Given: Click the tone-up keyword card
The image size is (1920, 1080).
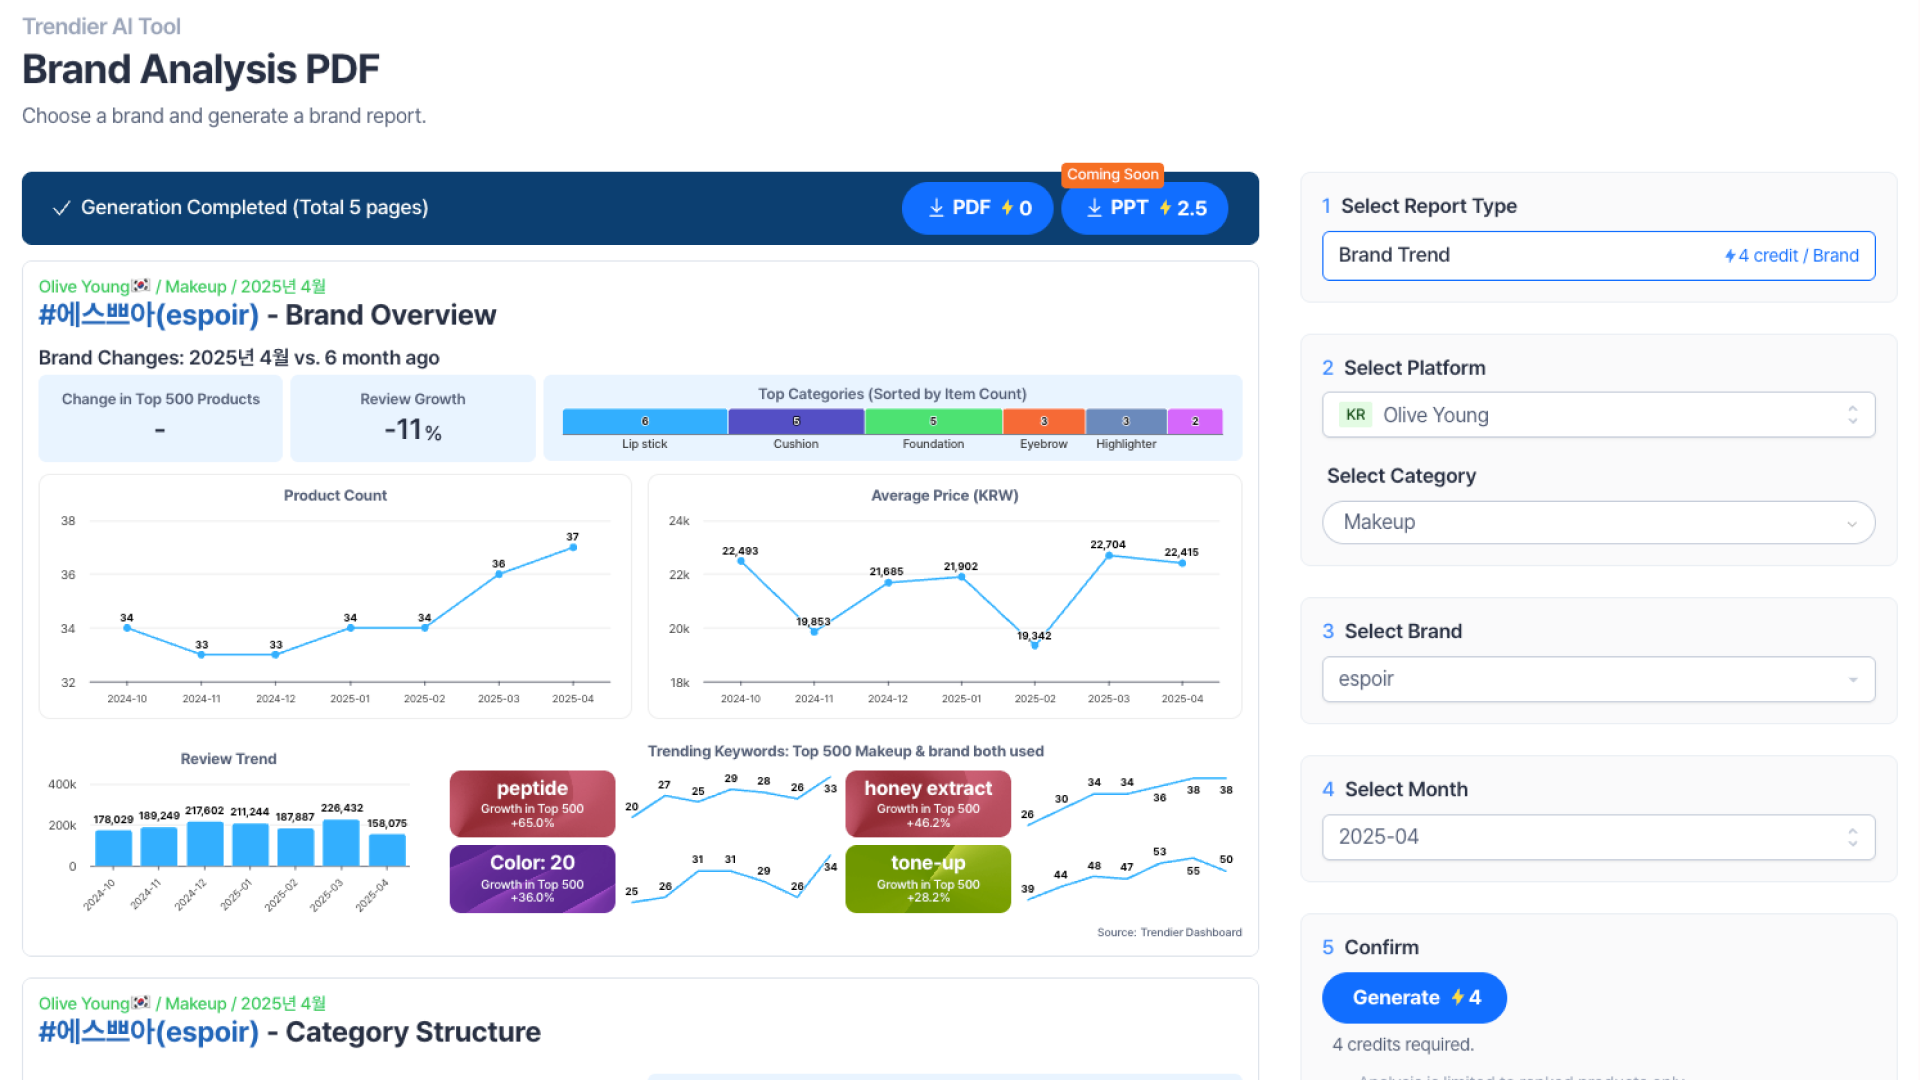Looking at the screenshot, I should 928,879.
